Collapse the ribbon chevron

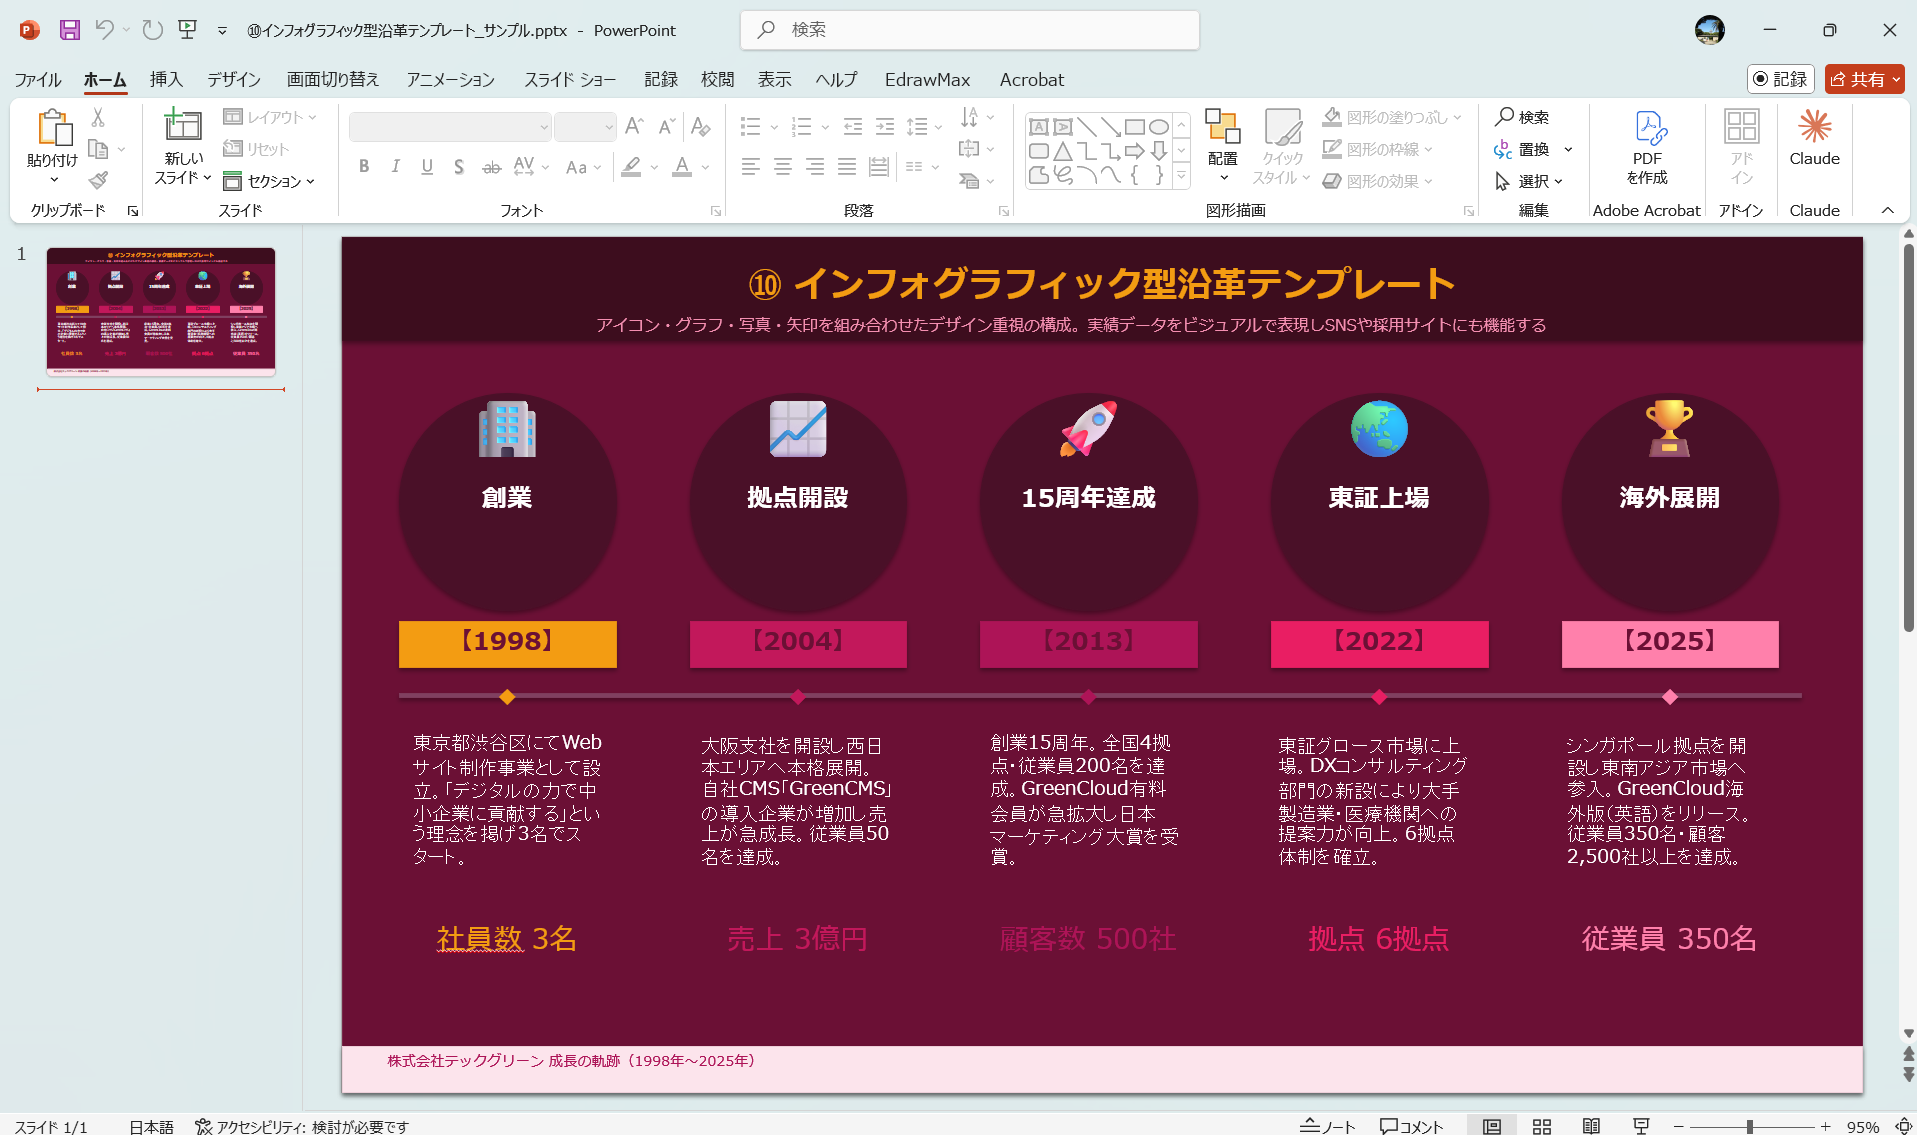(x=1888, y=210)
